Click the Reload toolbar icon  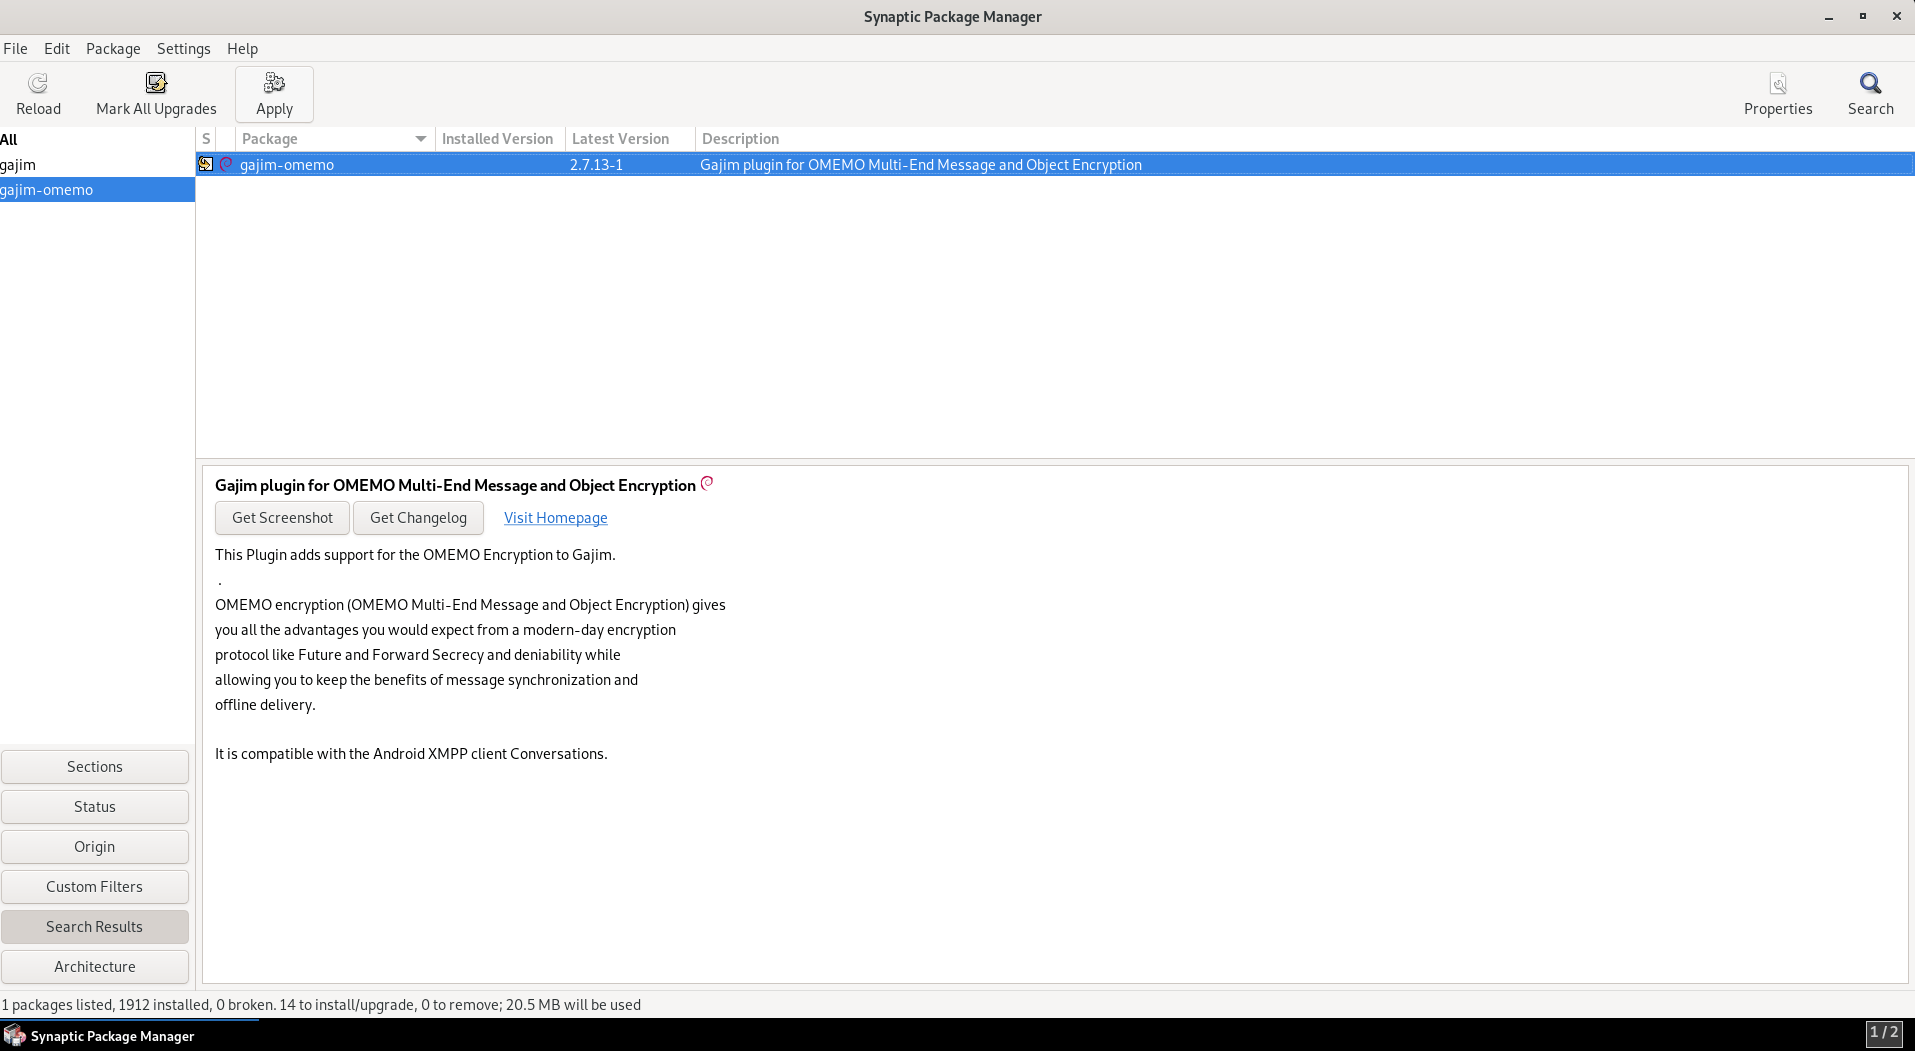click(38, 84)
